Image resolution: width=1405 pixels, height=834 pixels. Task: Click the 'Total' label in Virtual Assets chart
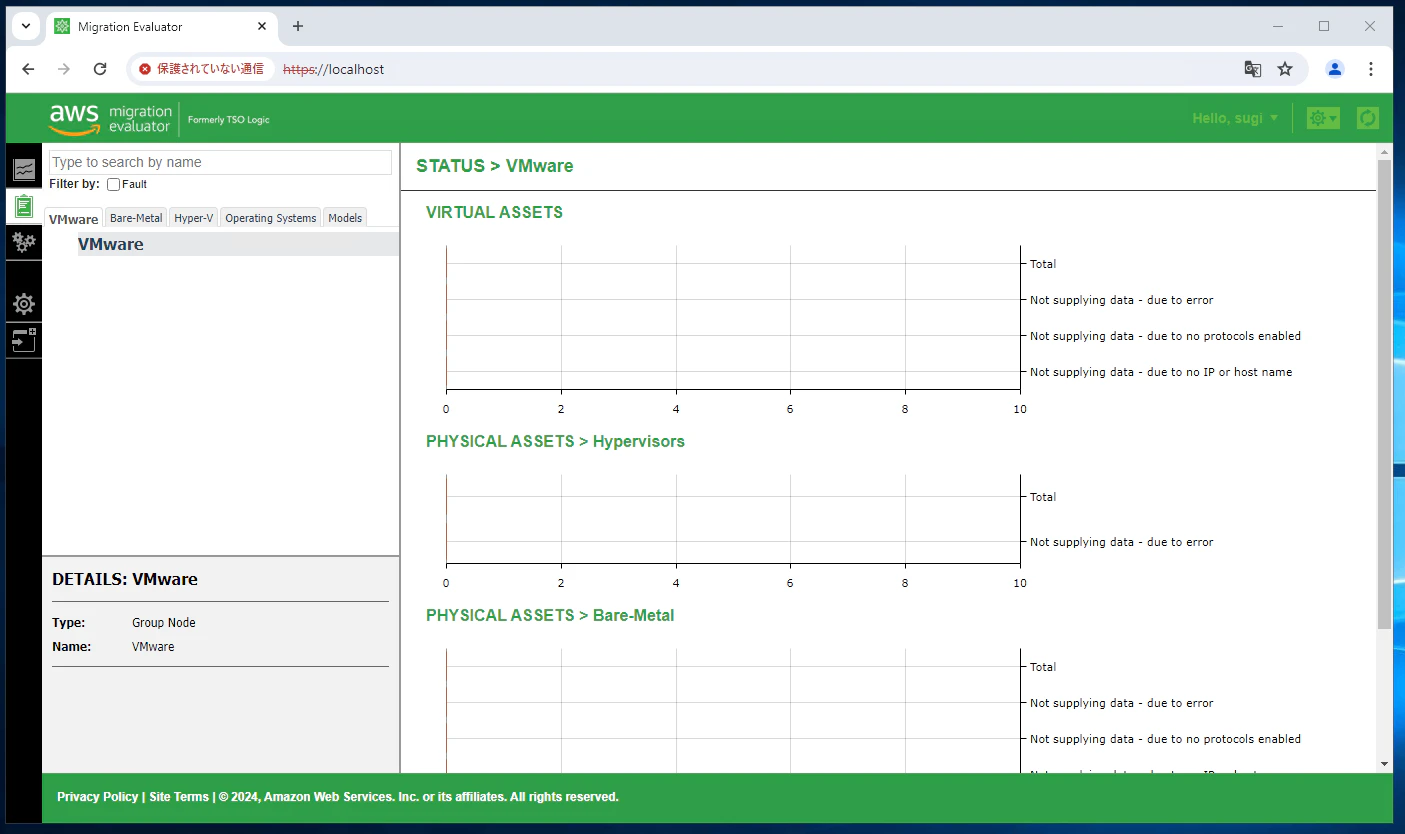tap(1043, 264)
